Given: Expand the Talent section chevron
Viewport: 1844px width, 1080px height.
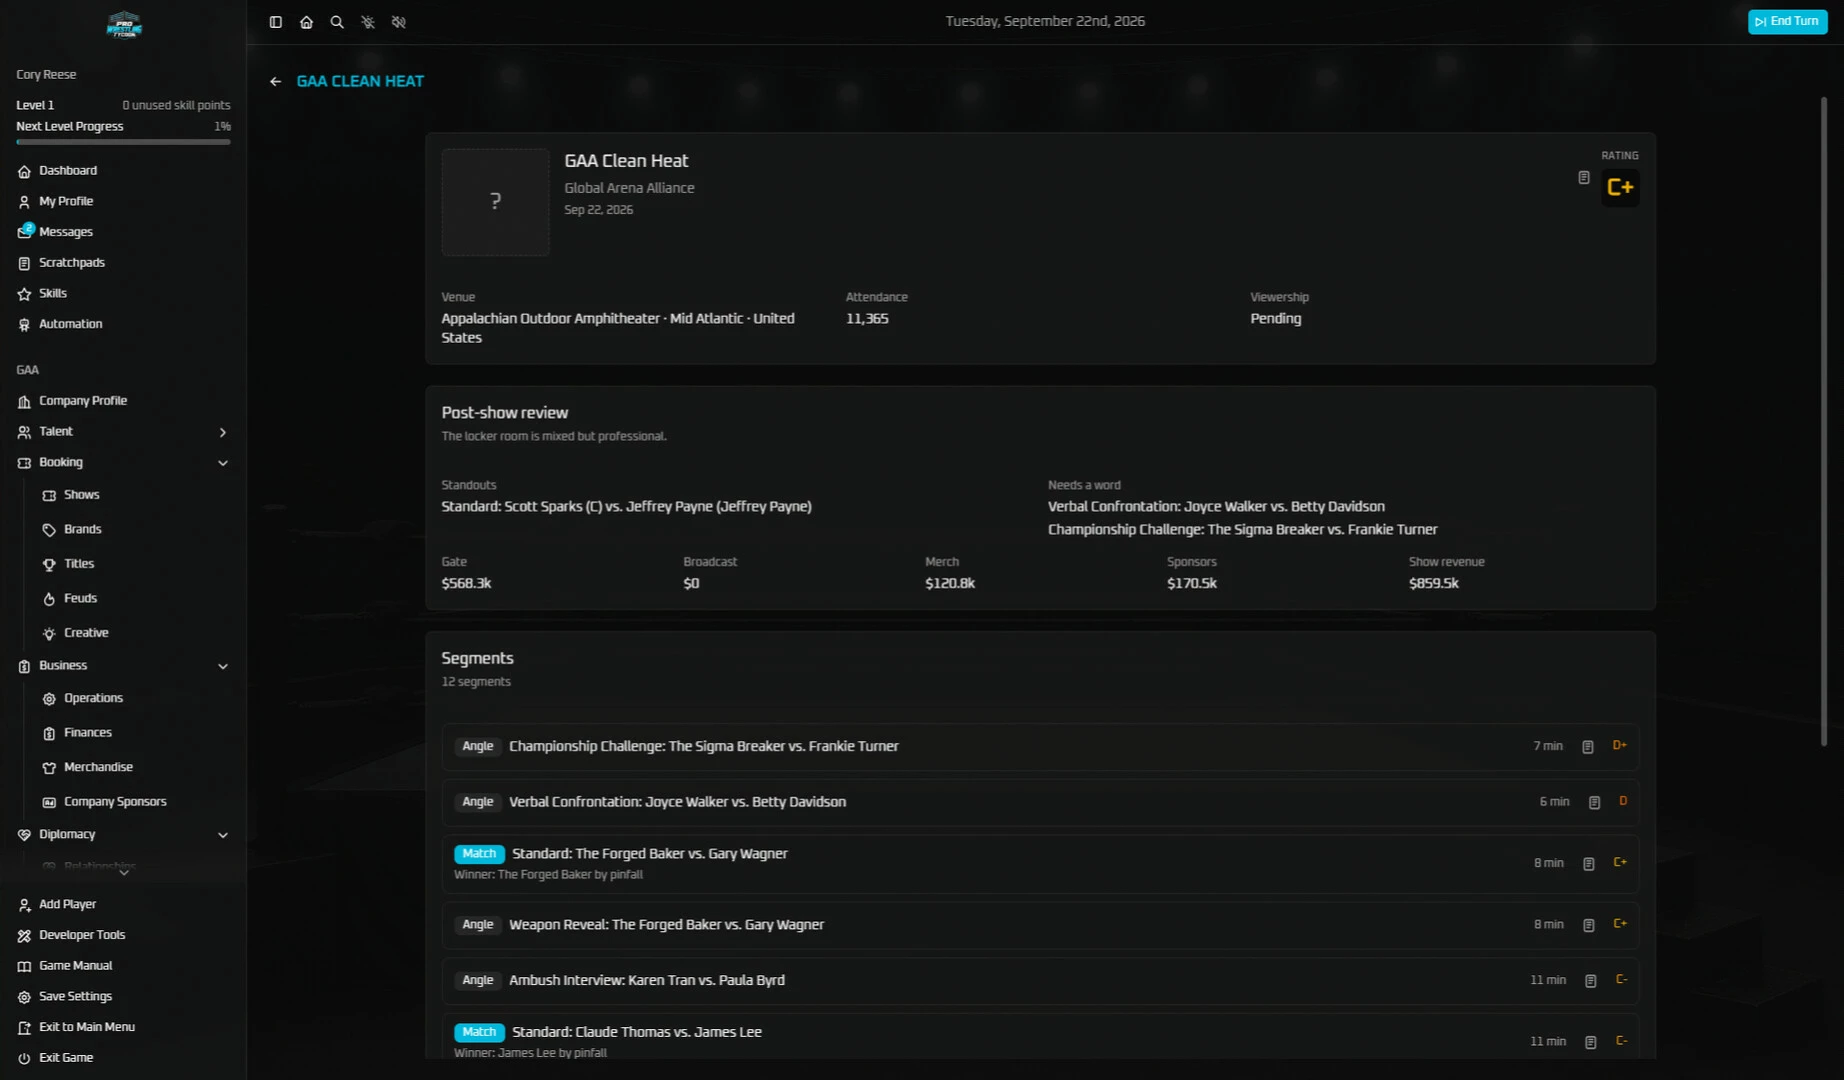Looking at the screenshot, I should (x=223, y=432).
